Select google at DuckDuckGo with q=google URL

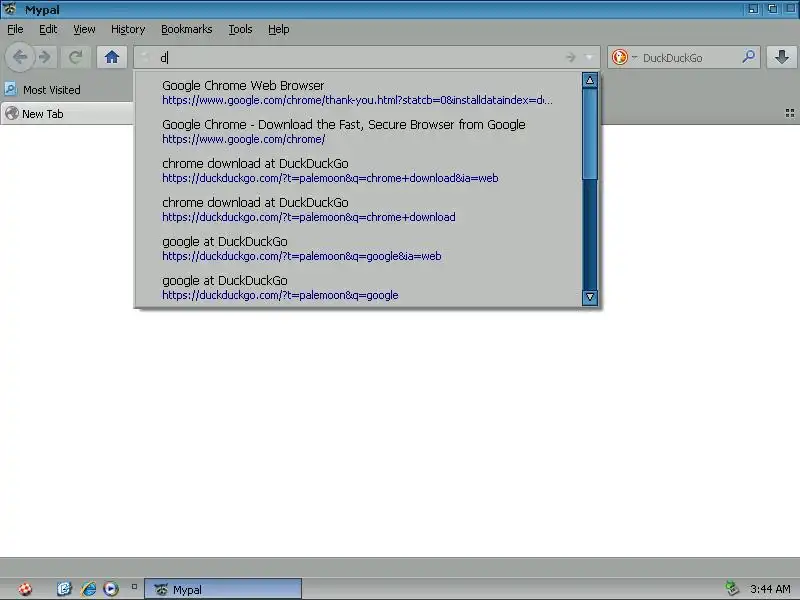tap(358, 288)
